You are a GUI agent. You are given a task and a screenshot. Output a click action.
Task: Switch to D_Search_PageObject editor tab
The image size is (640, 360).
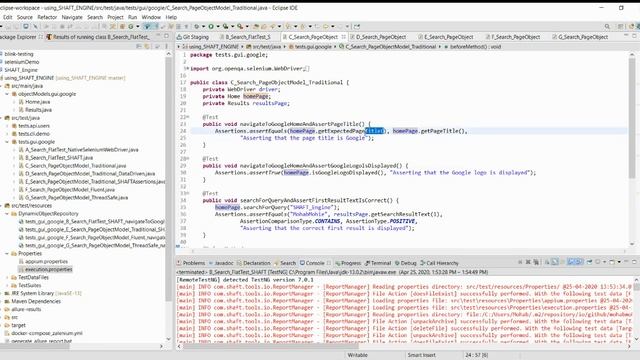tap(377, 37)
